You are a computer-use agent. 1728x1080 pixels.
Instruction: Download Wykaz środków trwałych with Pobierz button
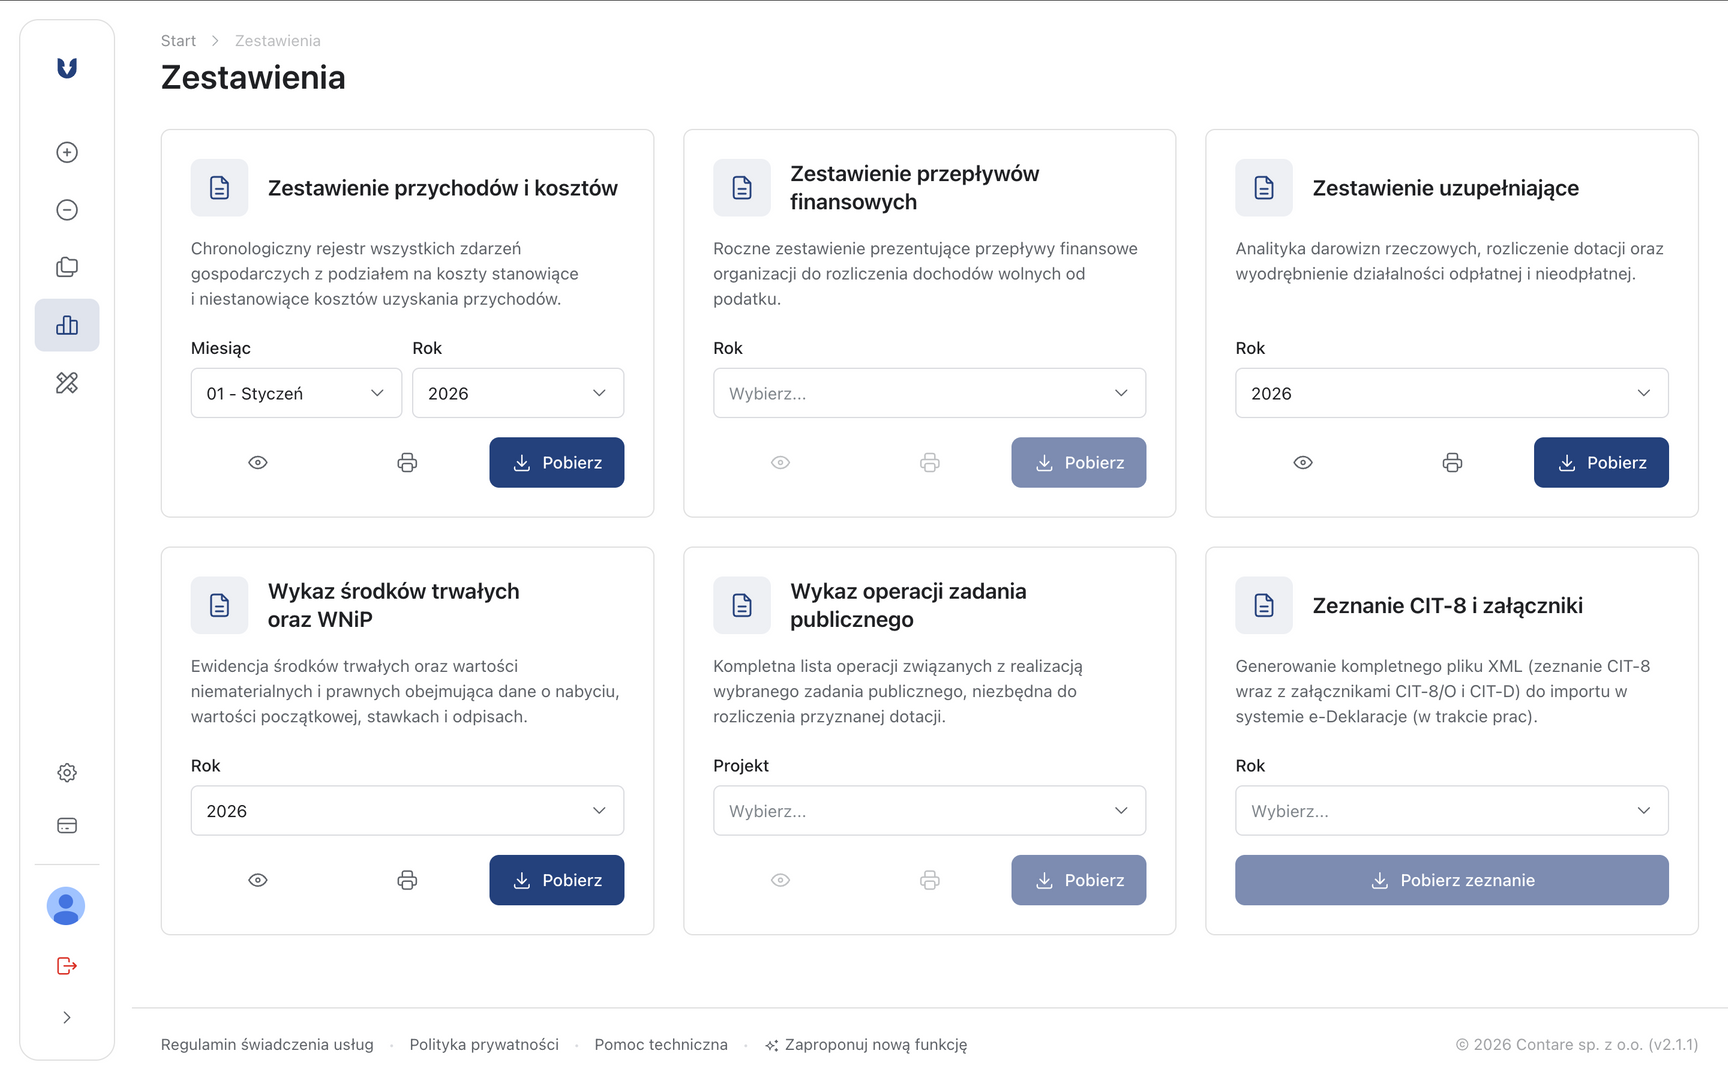point(556,880)
